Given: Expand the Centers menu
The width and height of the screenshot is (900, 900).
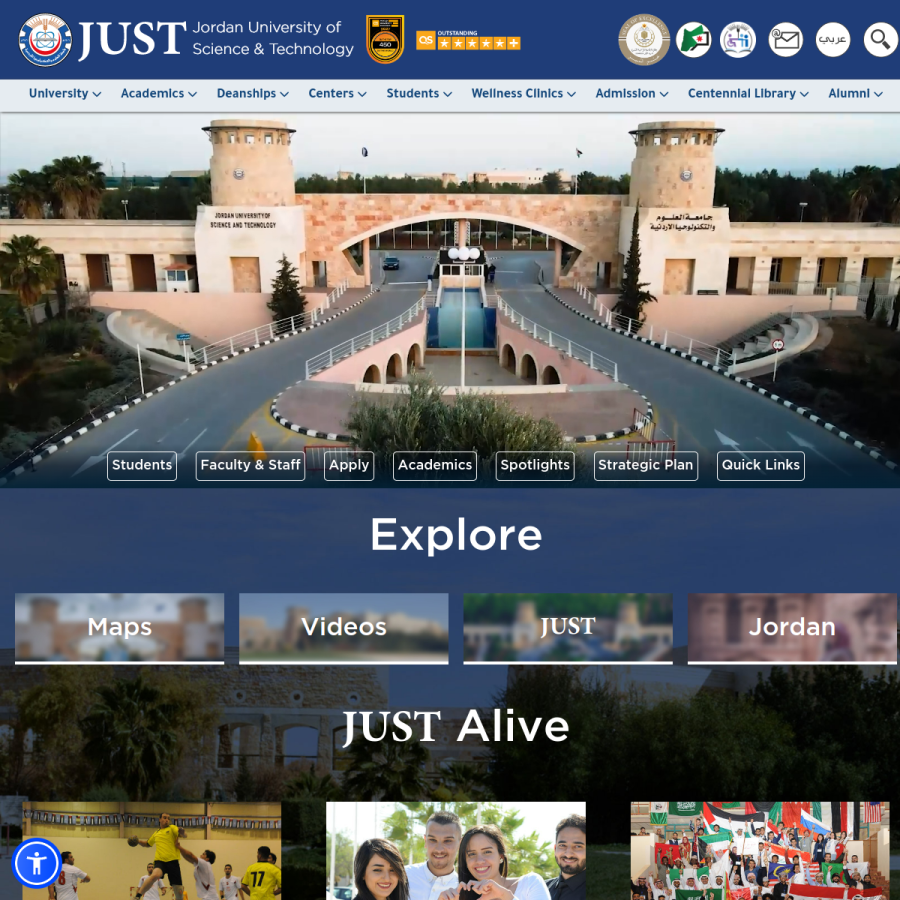Looking at the screenshot, I should tap(338, 94).
